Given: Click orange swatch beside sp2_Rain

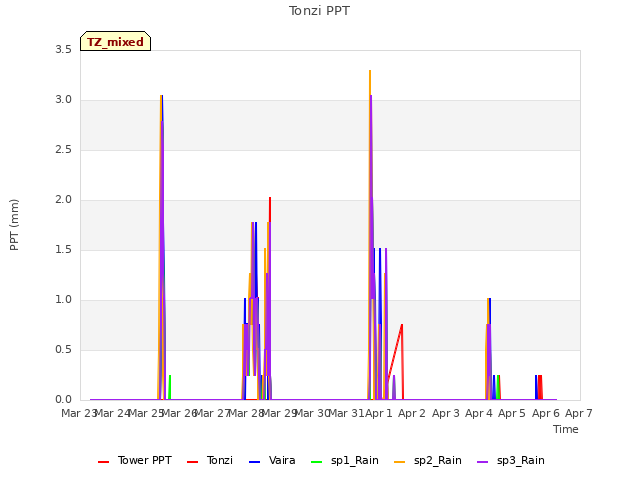Looking at the screenshot, I should tap(400, 462).
